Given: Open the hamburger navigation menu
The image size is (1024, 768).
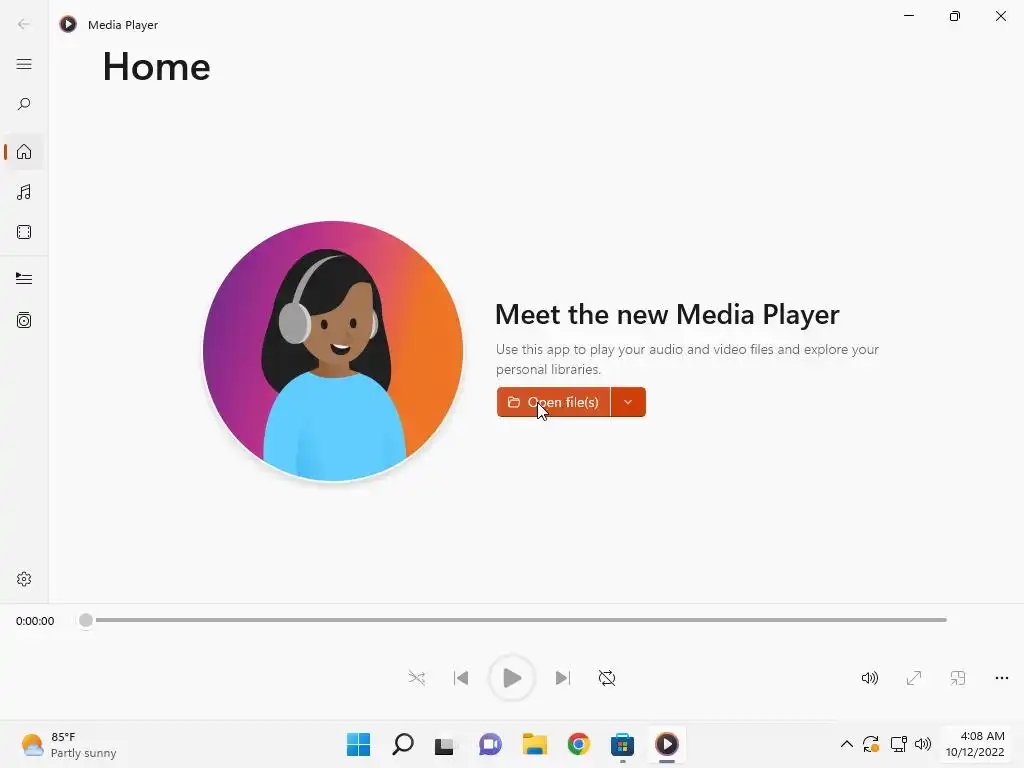Looking at the screenshot, I should click(24, 64).
